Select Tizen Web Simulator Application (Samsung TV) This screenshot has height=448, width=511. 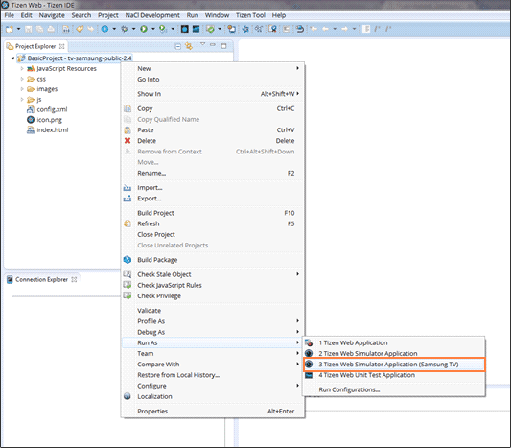[394, 364]
